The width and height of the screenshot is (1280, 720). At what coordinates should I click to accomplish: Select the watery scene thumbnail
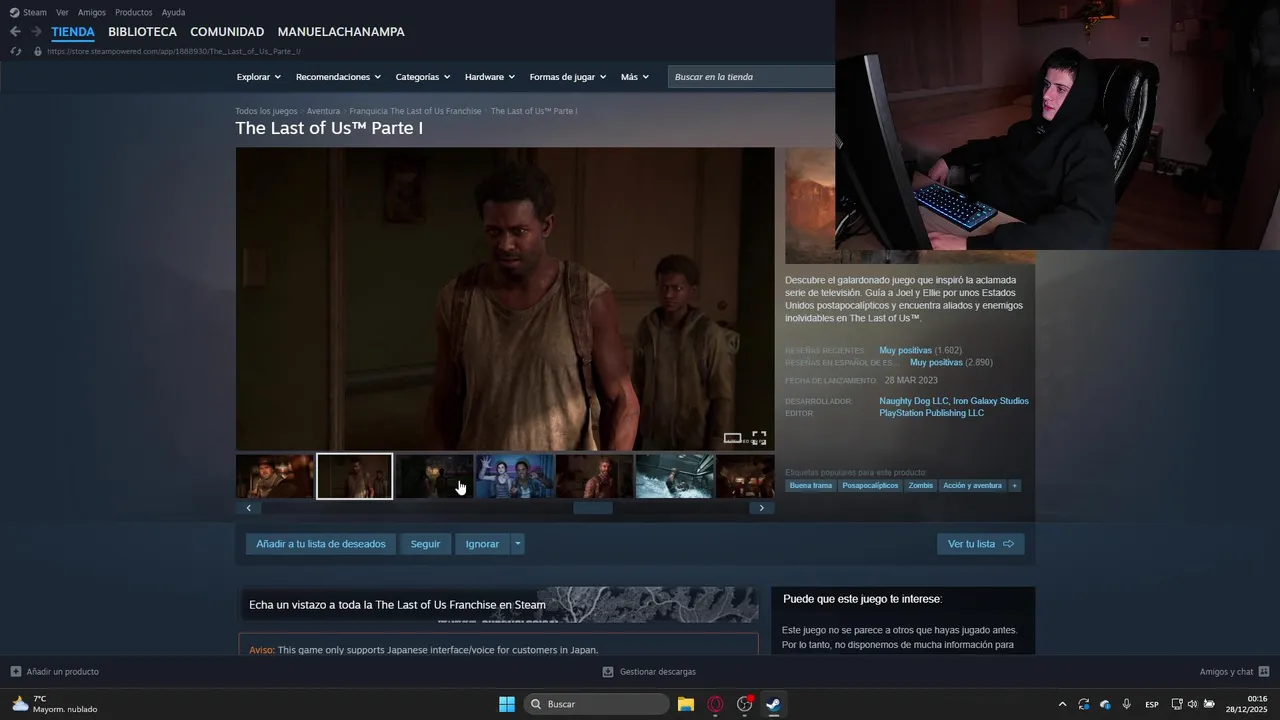click(x=675, y=476)
